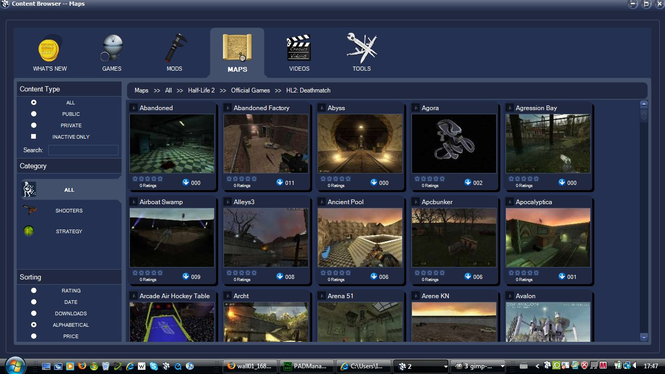The width and height of the screenshot is (665, 374).
Task: Expand the Agression Bay card arrow
Action: tap(510, 108)
